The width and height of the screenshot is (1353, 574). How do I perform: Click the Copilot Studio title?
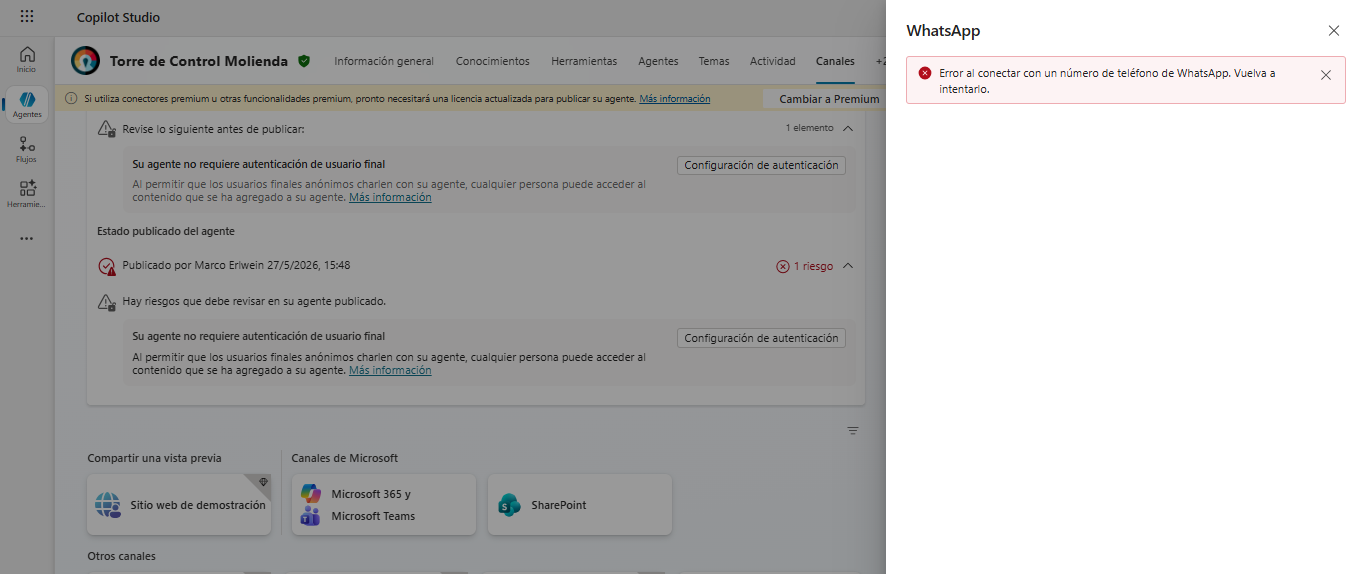click(118, 17)
